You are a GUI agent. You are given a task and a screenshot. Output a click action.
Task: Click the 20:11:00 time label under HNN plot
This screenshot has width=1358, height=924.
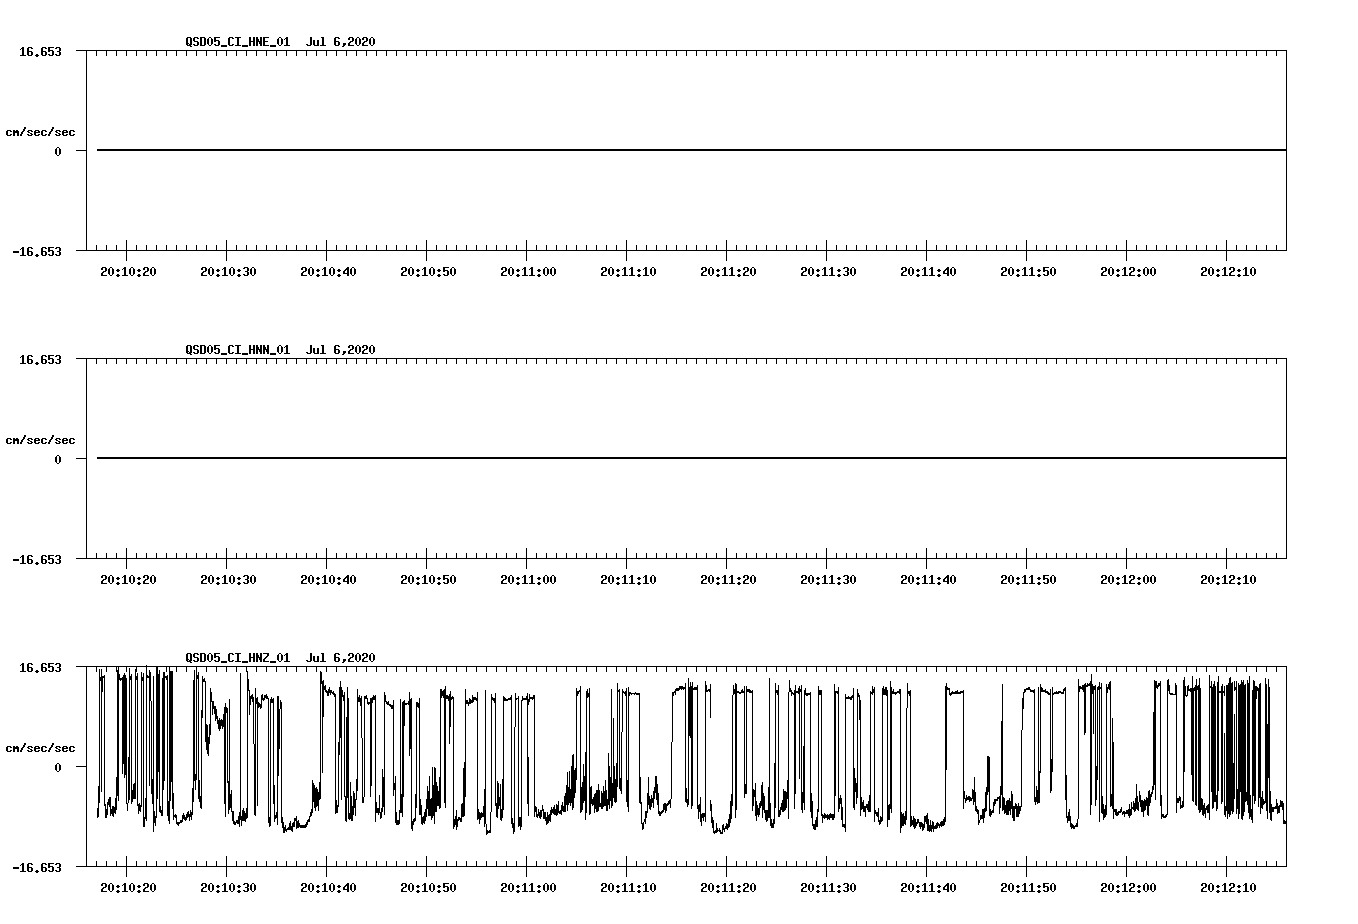[528, 579]
